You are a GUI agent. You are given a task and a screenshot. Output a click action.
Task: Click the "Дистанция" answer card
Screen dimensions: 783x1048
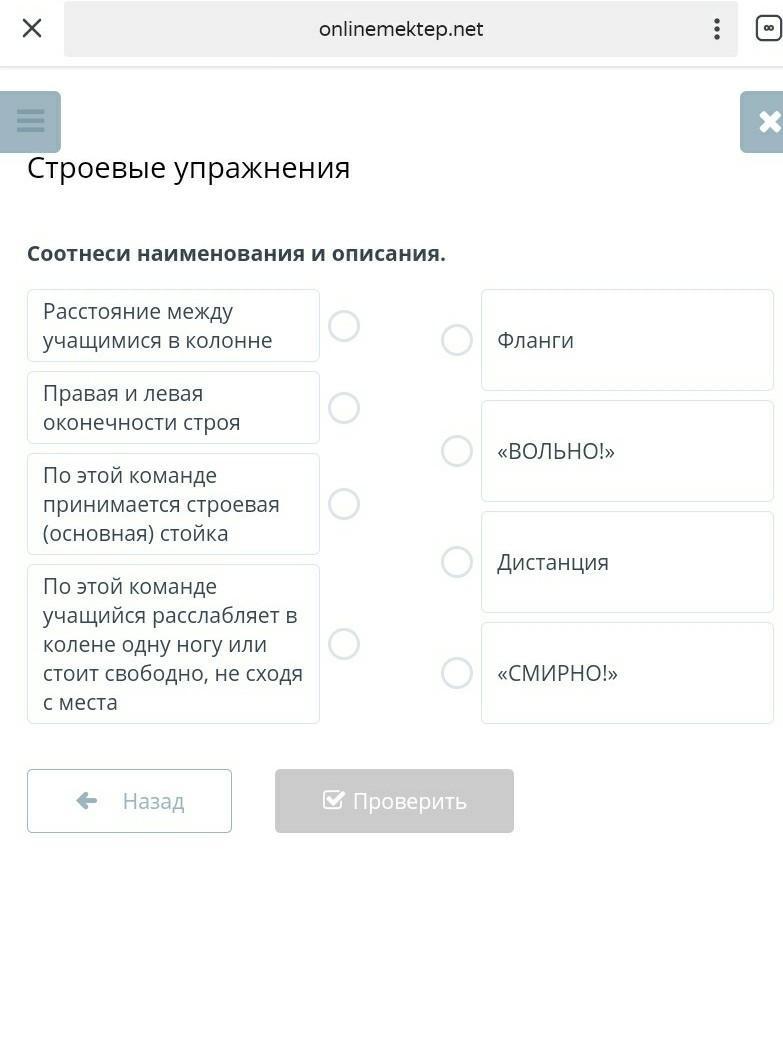tap(627, 562)
